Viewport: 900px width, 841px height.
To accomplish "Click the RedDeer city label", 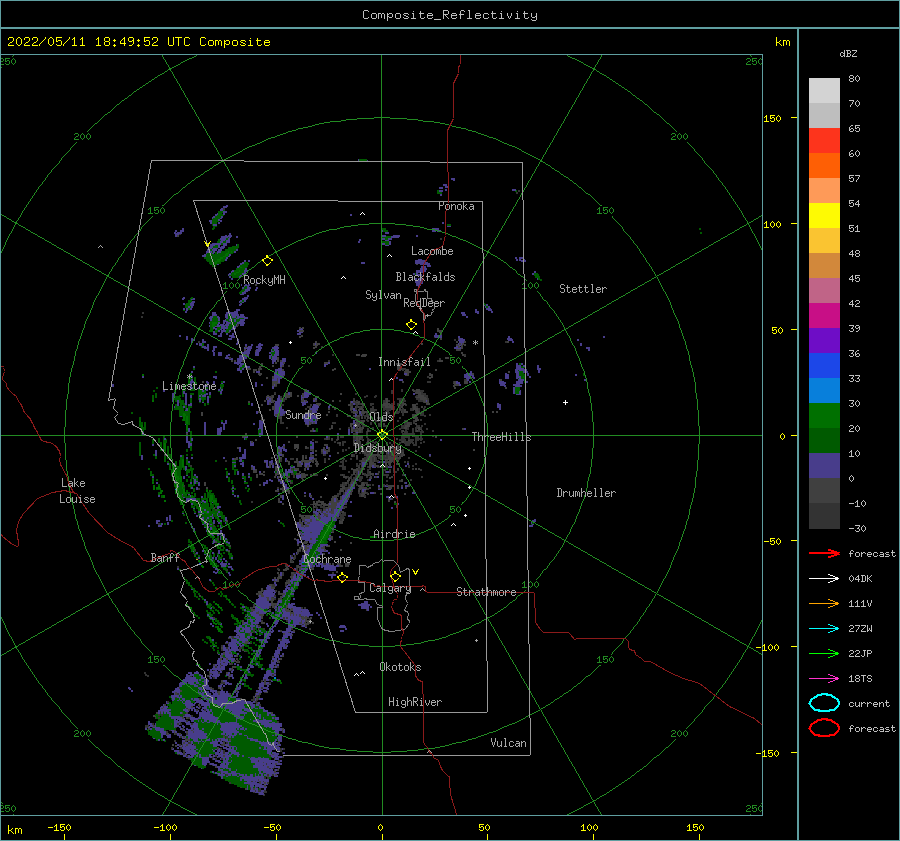I will (x=424, y=303).
